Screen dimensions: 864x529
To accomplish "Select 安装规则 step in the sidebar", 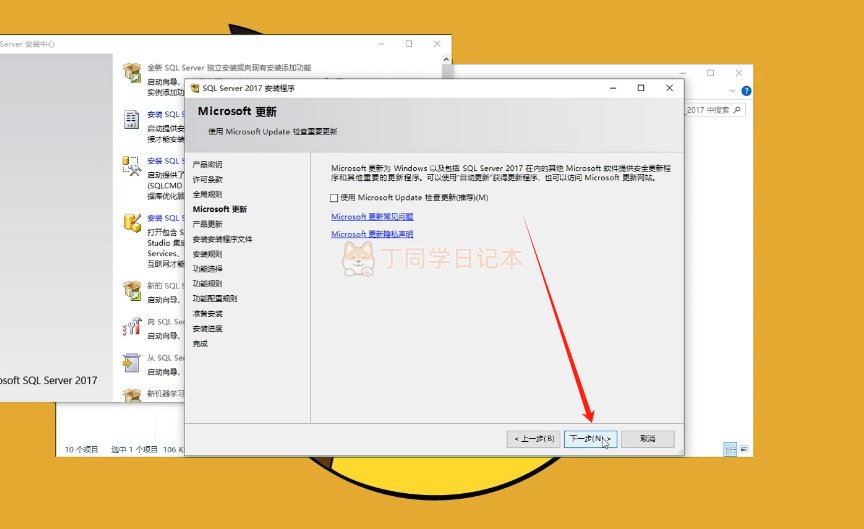I will (207, 253).
